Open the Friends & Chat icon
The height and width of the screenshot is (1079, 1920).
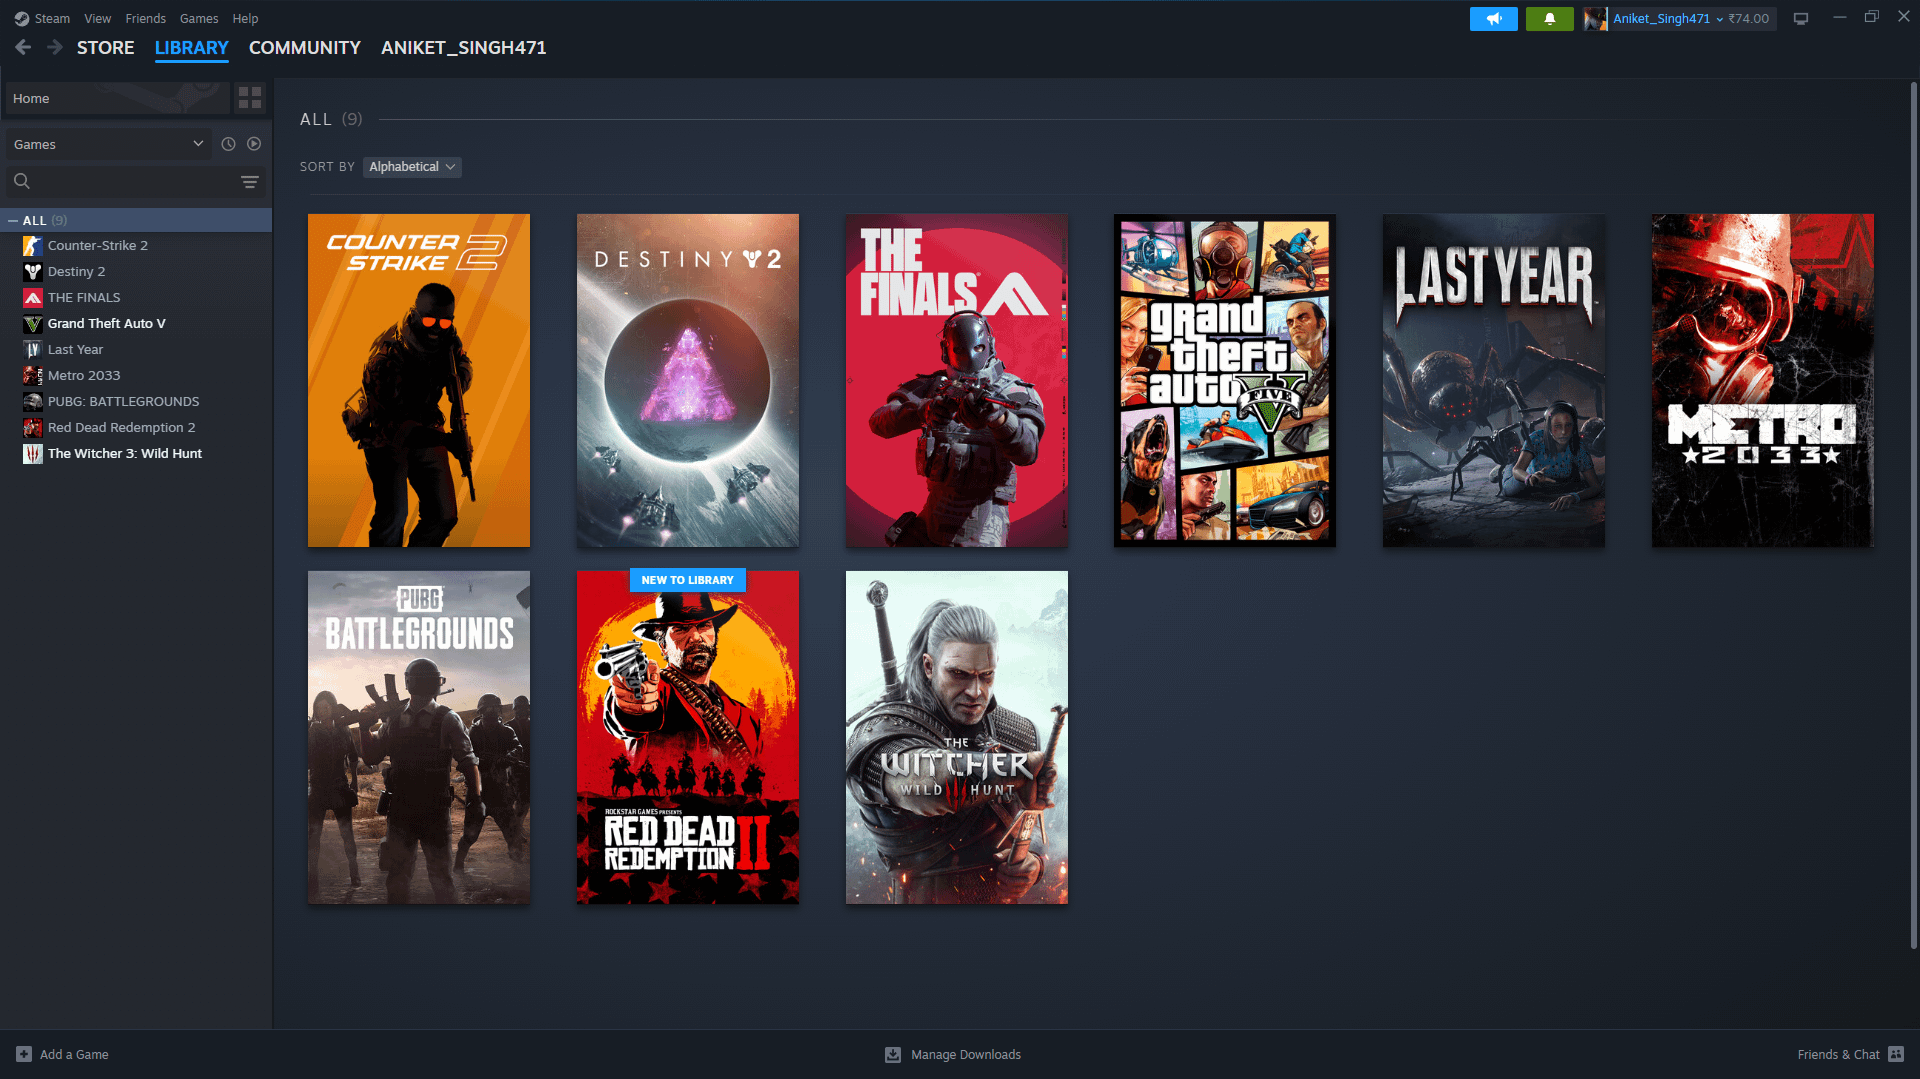[1896, 1054]
